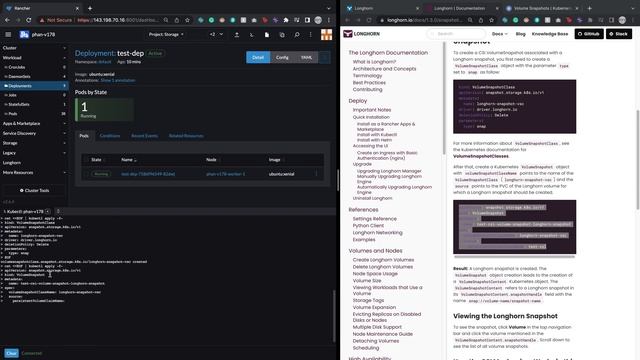Viewport: 640px width, 360px height.
Task: Open the GitHub button on the Longhorn site
Action: 589,34
